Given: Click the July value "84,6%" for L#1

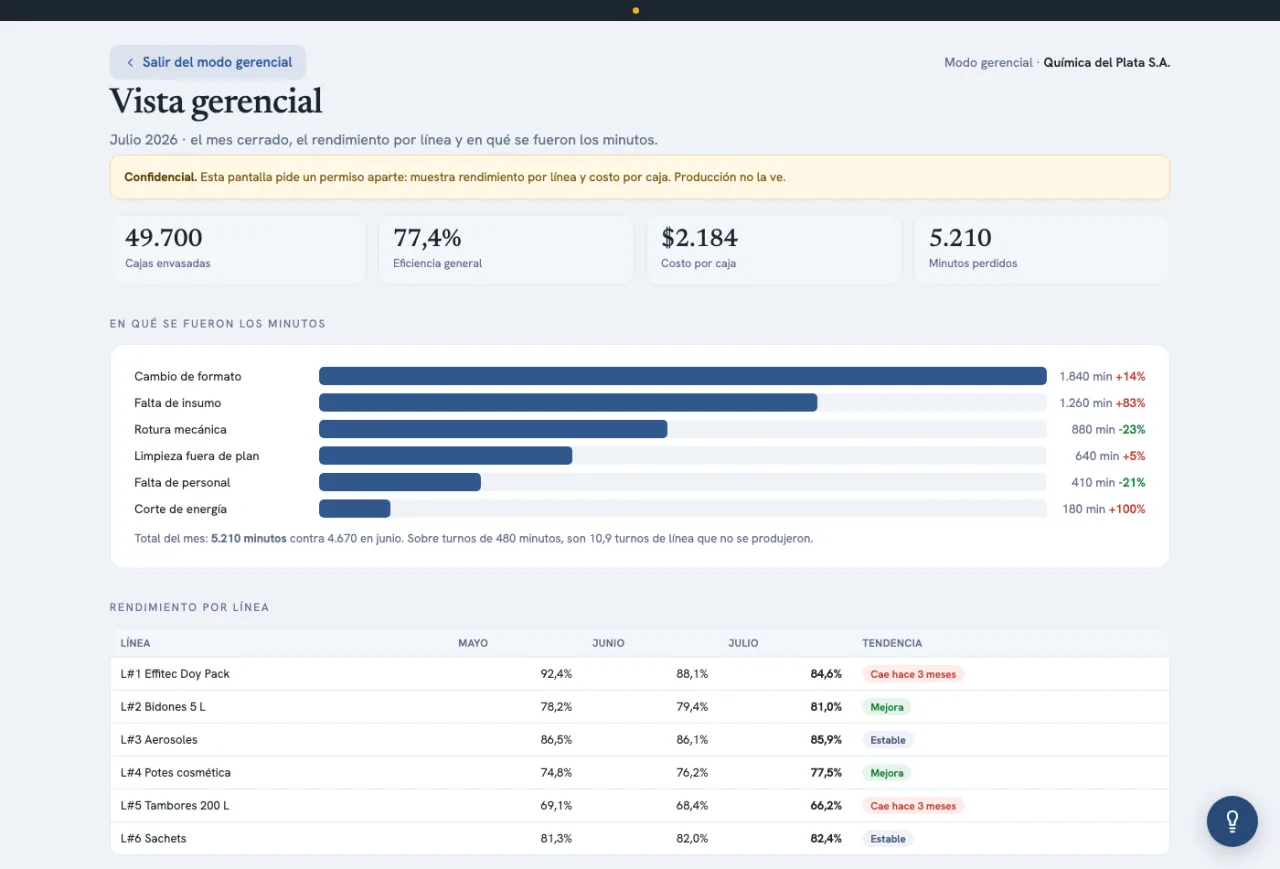Looking at the screenshot, I should (826, 674).
